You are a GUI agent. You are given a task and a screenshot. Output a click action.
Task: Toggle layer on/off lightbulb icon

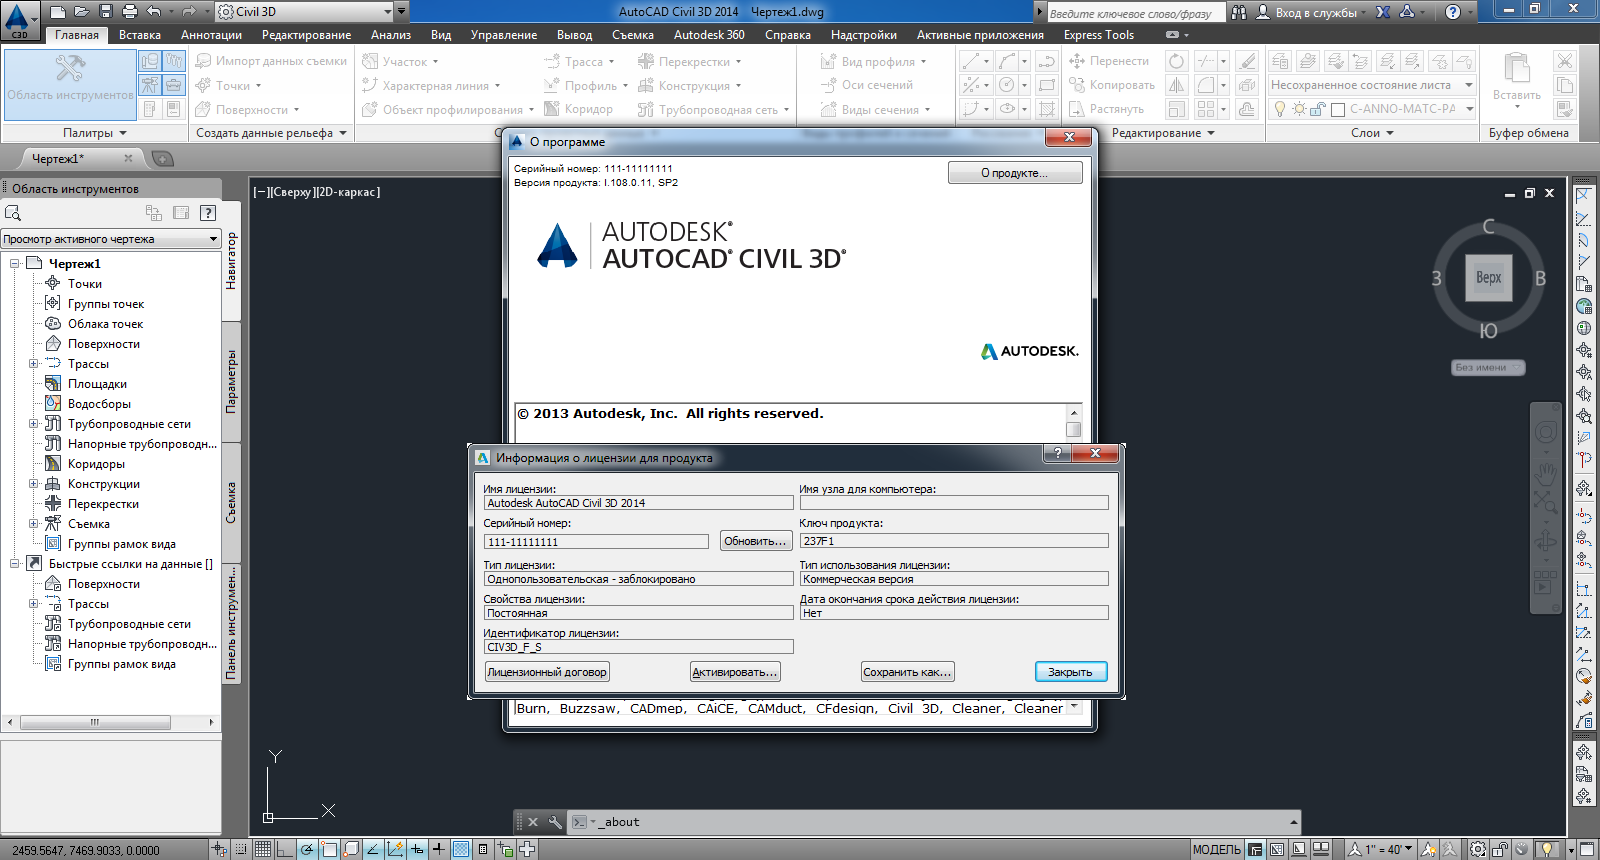(1280, 109)
